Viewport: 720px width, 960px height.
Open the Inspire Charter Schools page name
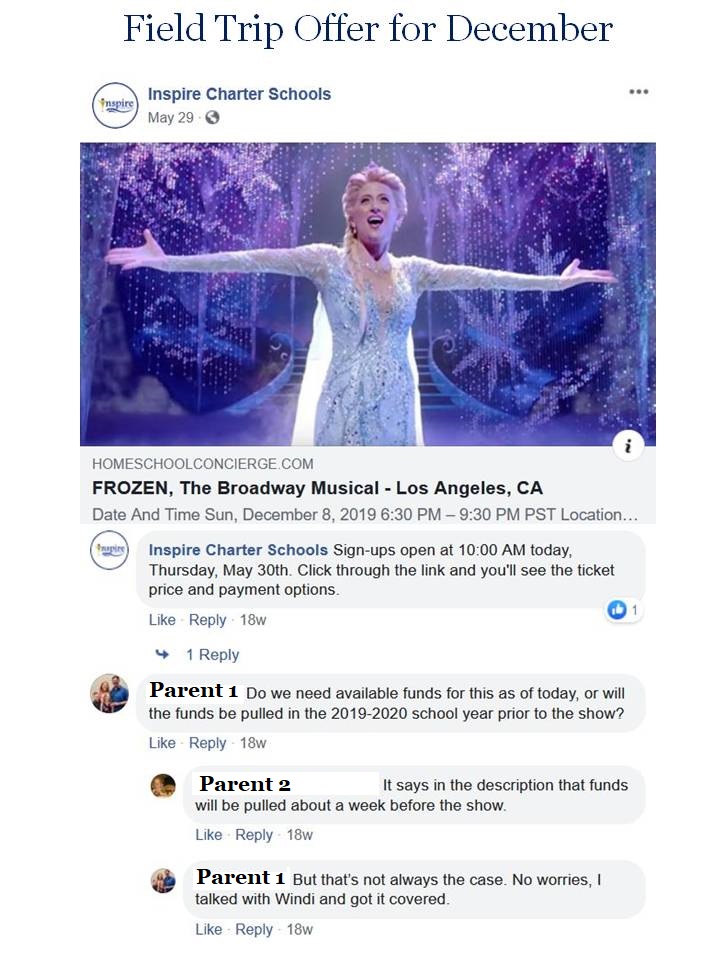(x=239, y=94)
